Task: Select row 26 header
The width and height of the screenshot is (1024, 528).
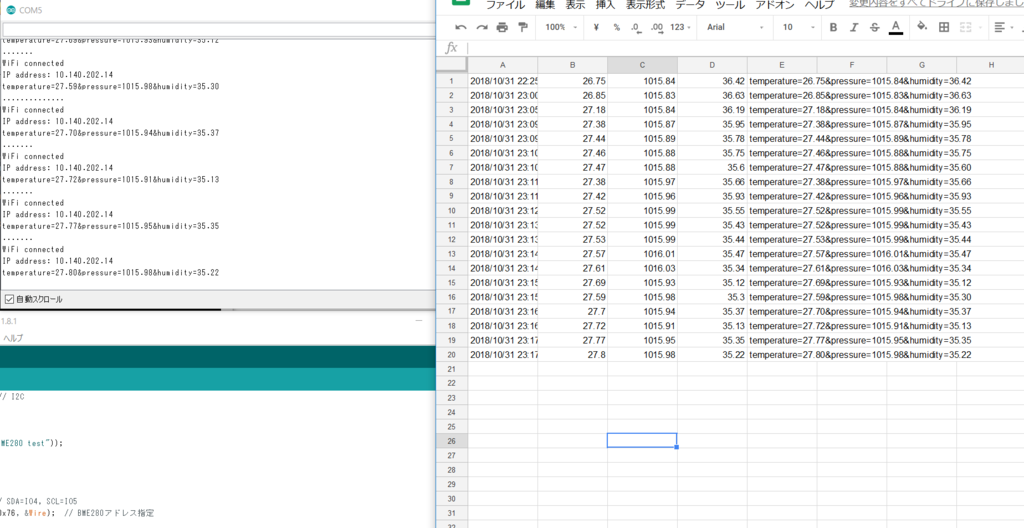Action: [x=451, y=440]
